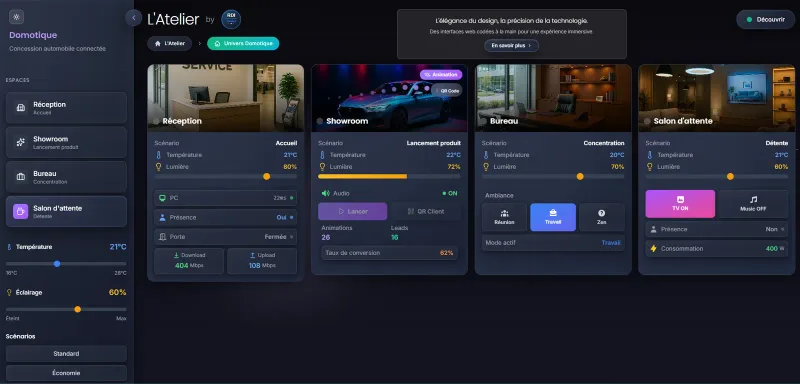Open the Salon d'attente card photo
The height and width of the screenshot is (384, 800).
point(717,98)
